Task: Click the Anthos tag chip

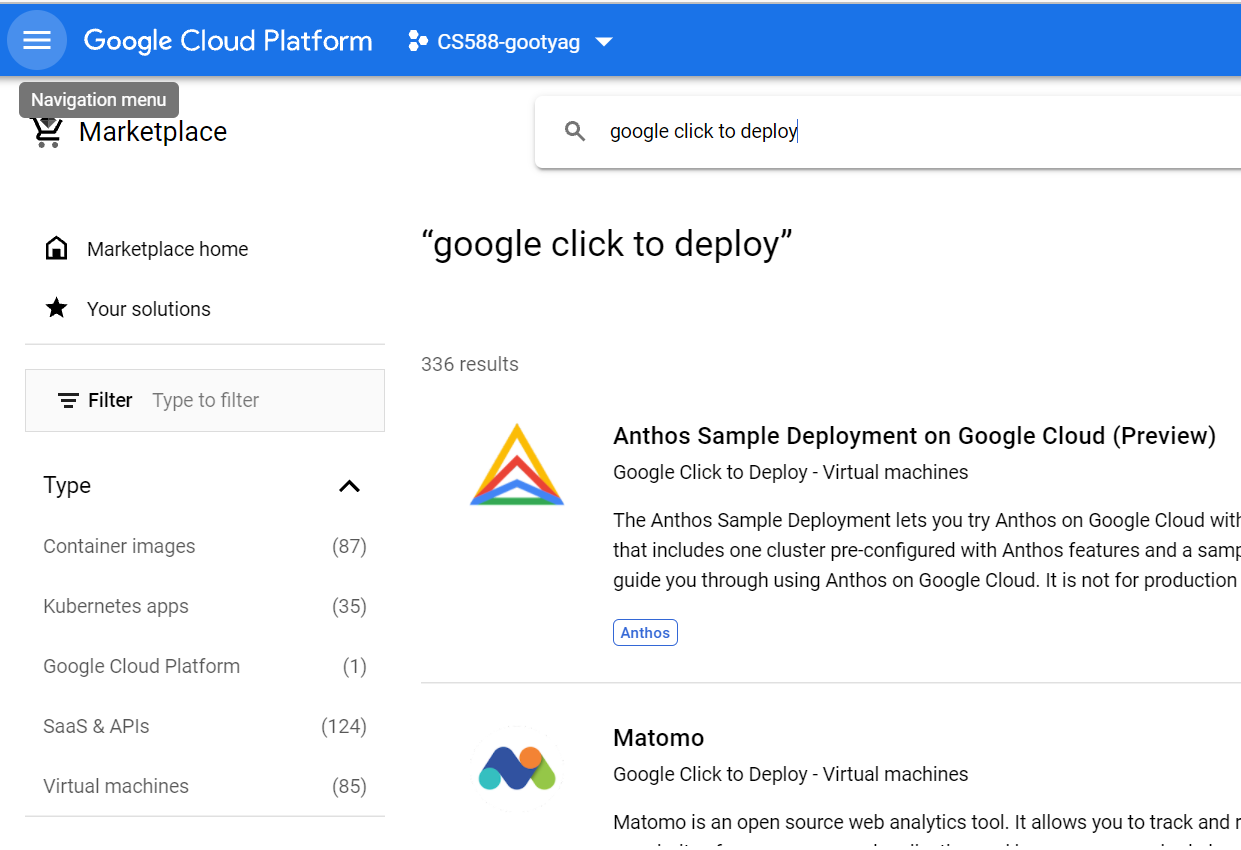Action: (x=645, y=632)
